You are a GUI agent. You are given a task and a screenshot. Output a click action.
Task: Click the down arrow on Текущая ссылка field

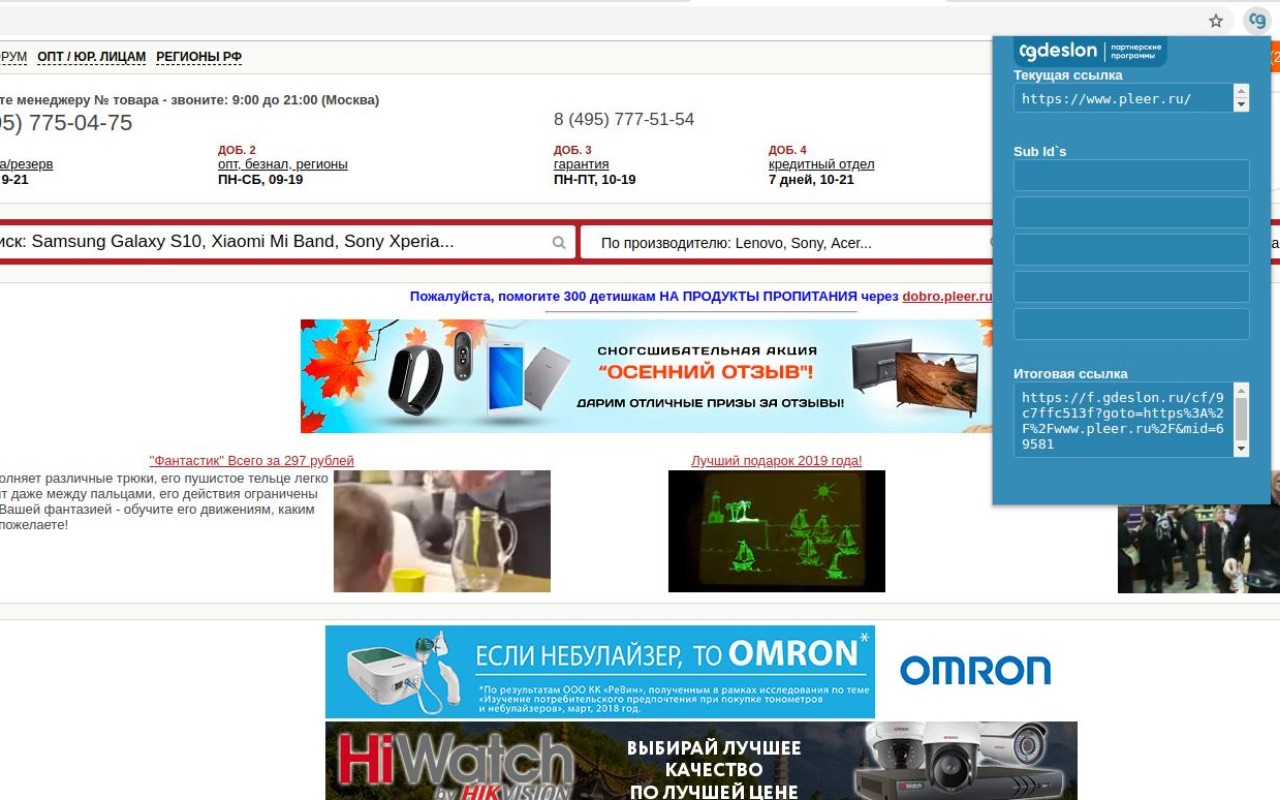[x=1241, y=105]
